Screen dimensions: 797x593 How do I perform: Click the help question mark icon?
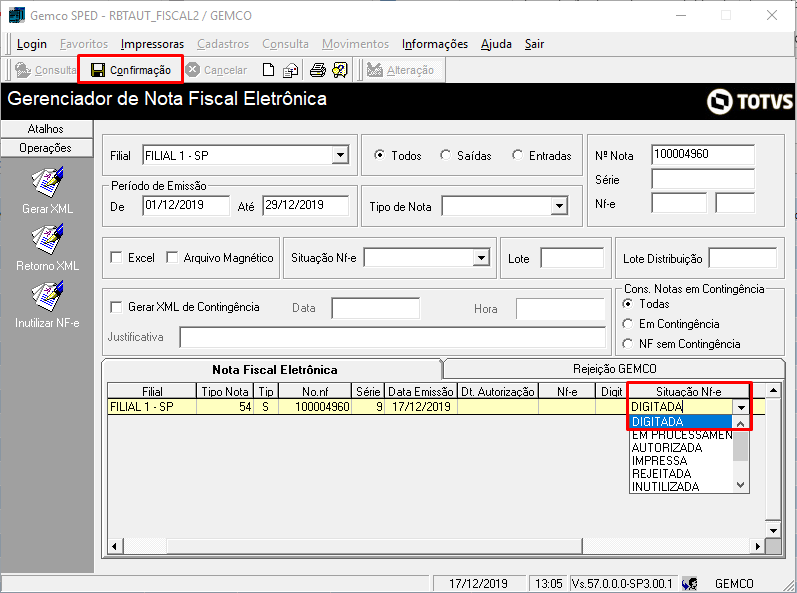tap(340, 70)
